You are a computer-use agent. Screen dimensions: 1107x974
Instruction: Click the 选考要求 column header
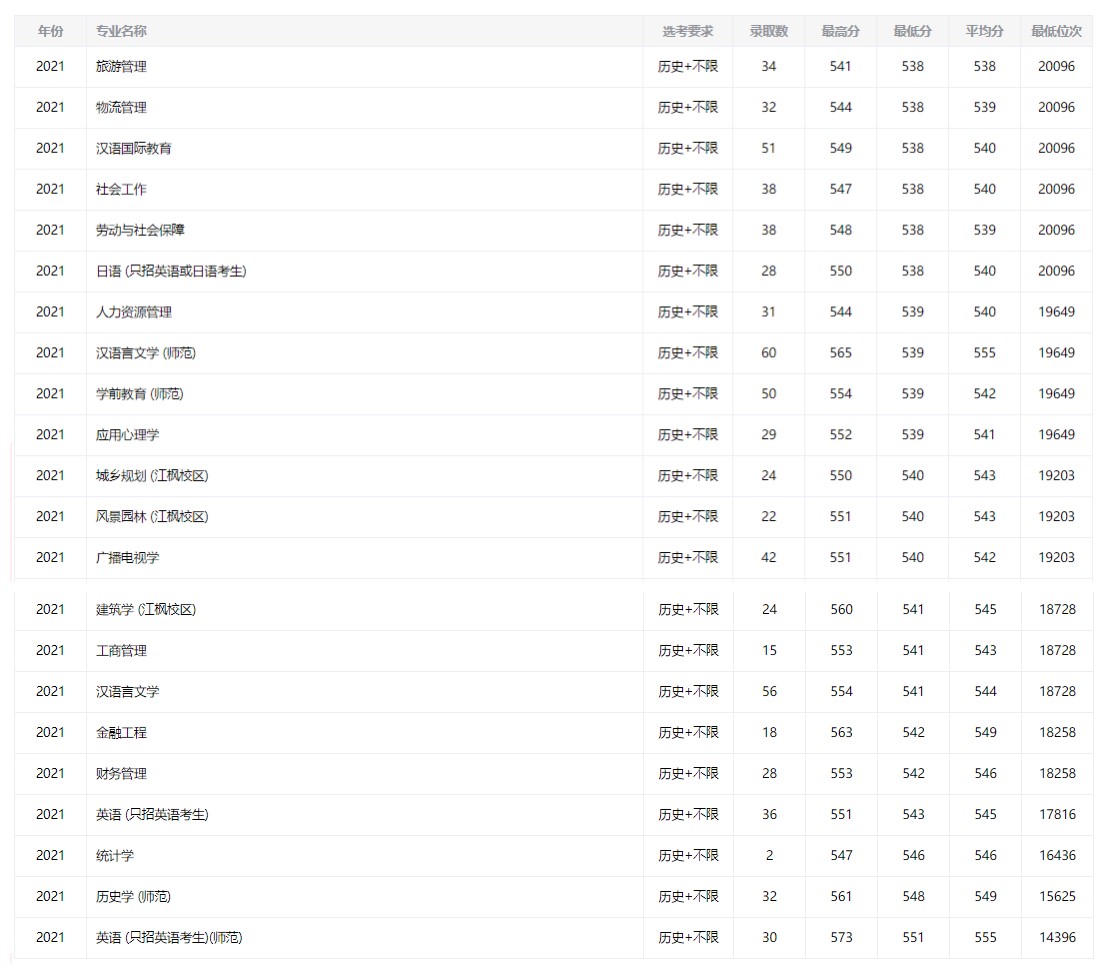(687, 31)
